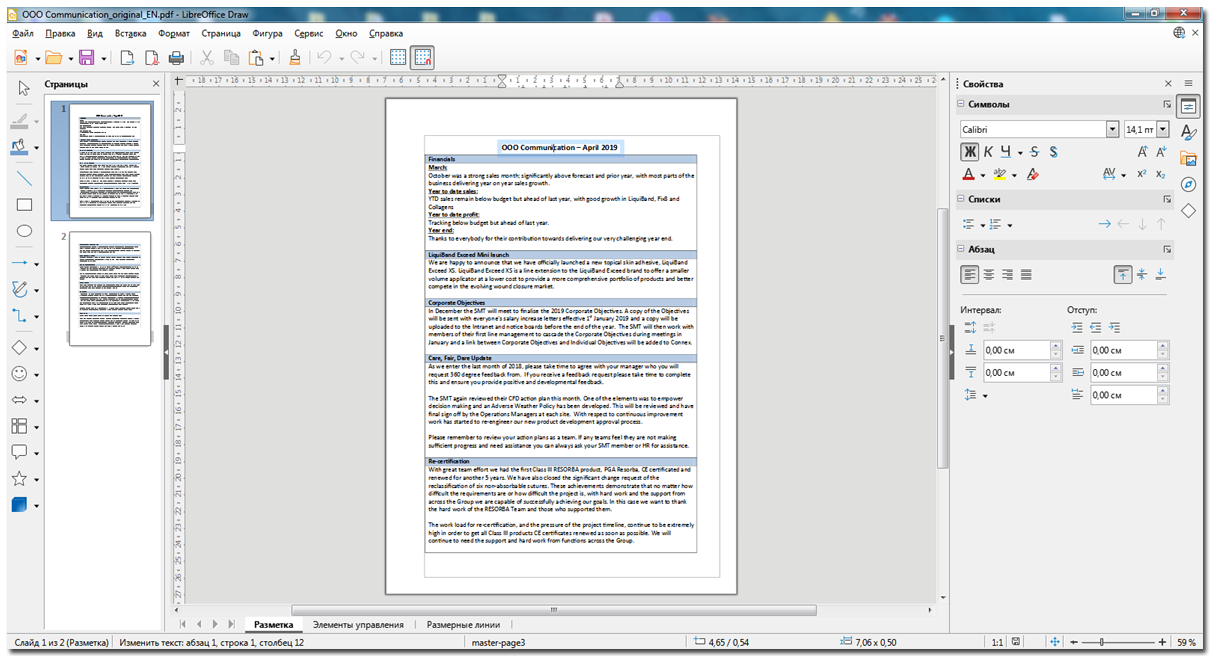This screenshot has height=656, width=1210.
Task: Toggle bold formatting button Ж
Action: (969, 152)
